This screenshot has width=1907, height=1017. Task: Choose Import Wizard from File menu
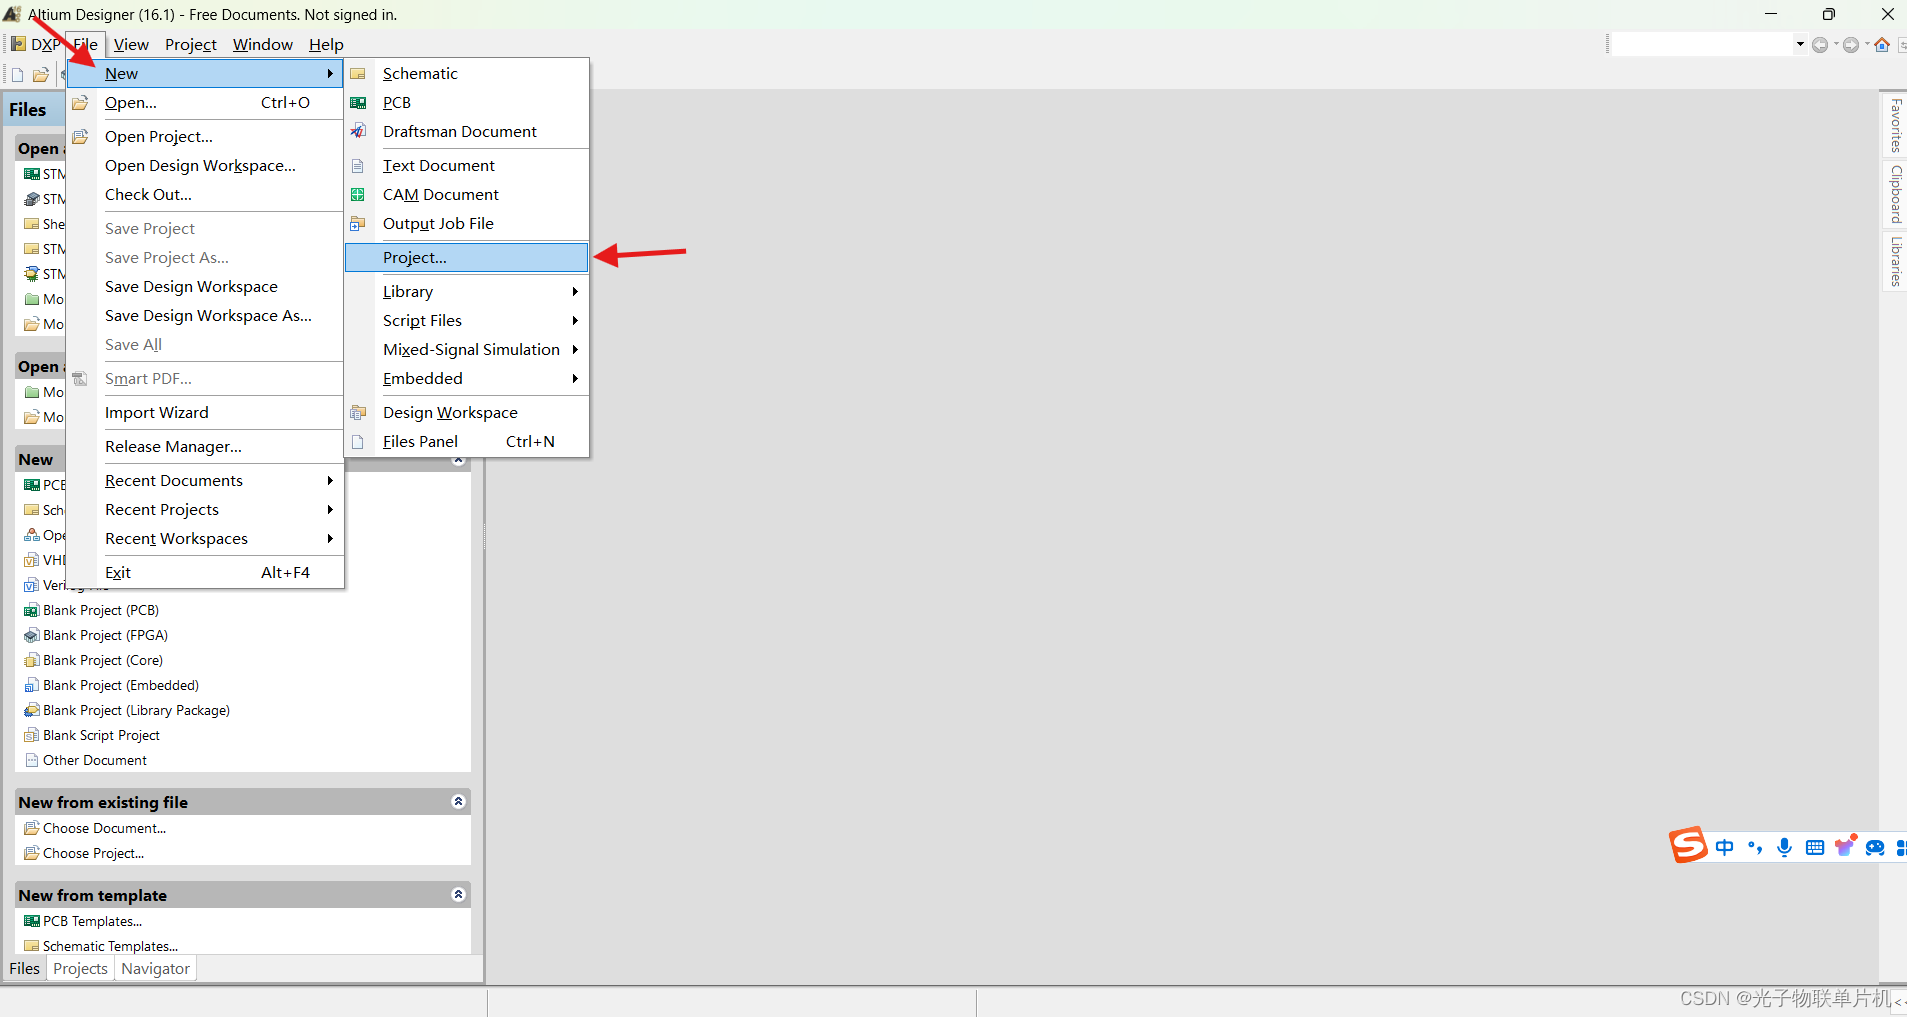206,413
